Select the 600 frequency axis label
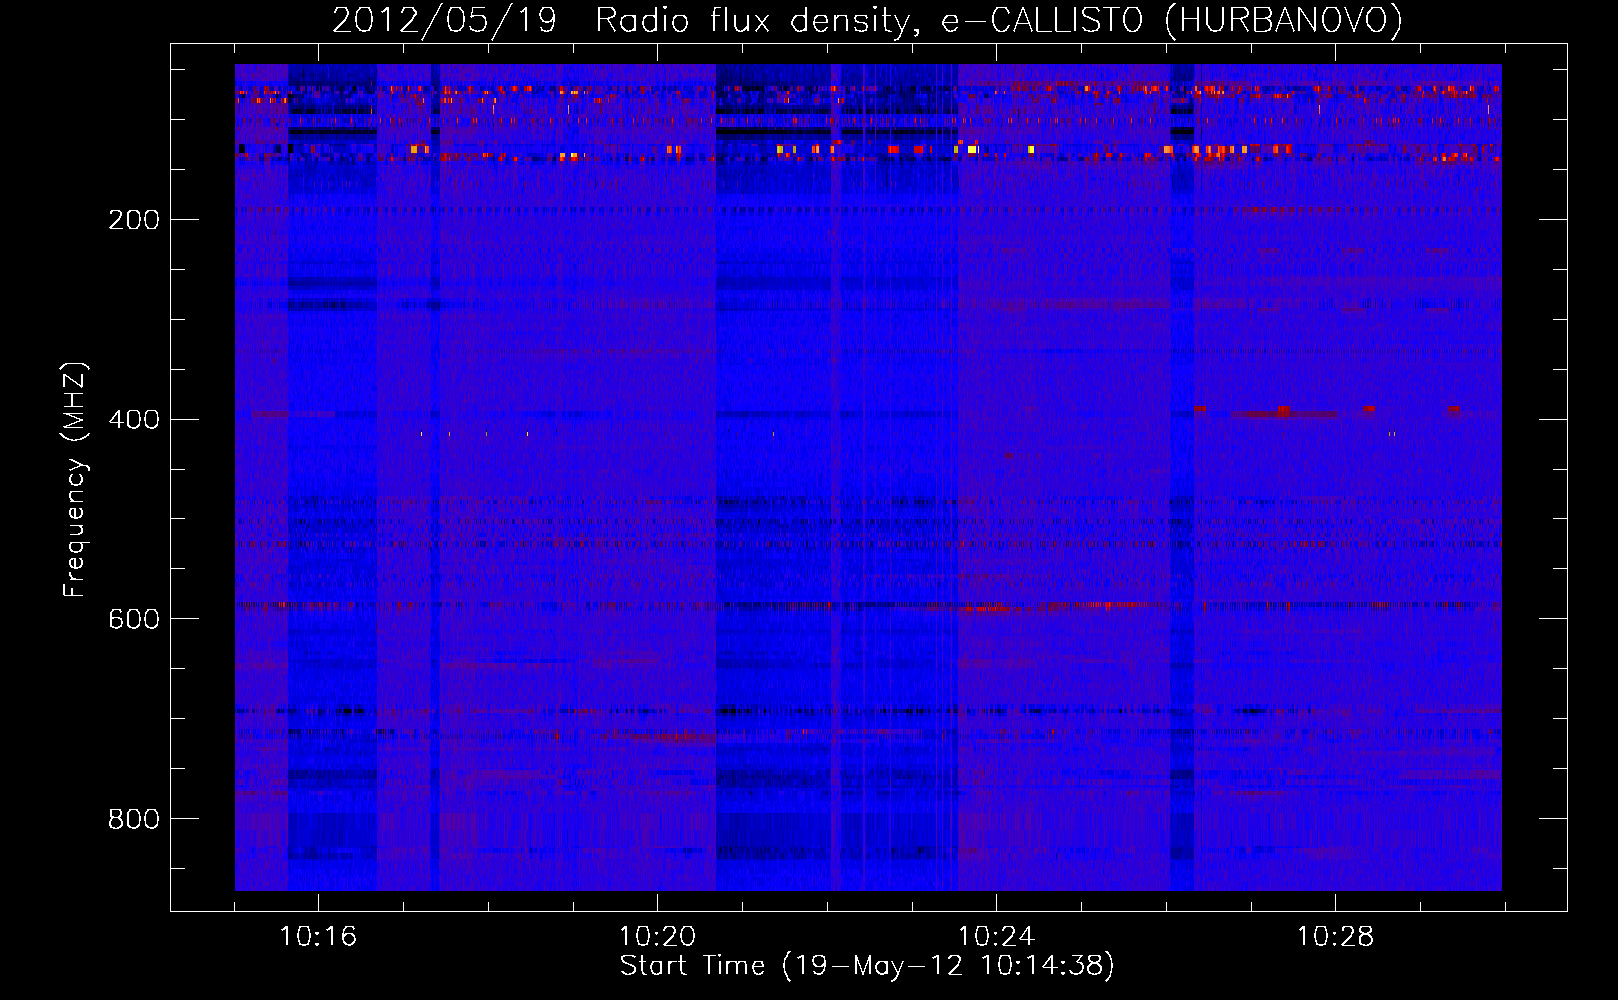This screenshot has width=1618, height=1000. (134, 620)
